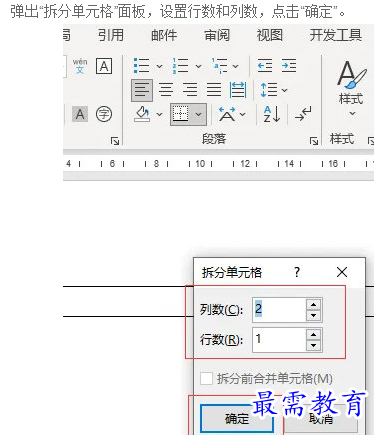Decrease 列数 value with down arrow
The height and width of the screenshot is (435, 374).
click(313, 315)
